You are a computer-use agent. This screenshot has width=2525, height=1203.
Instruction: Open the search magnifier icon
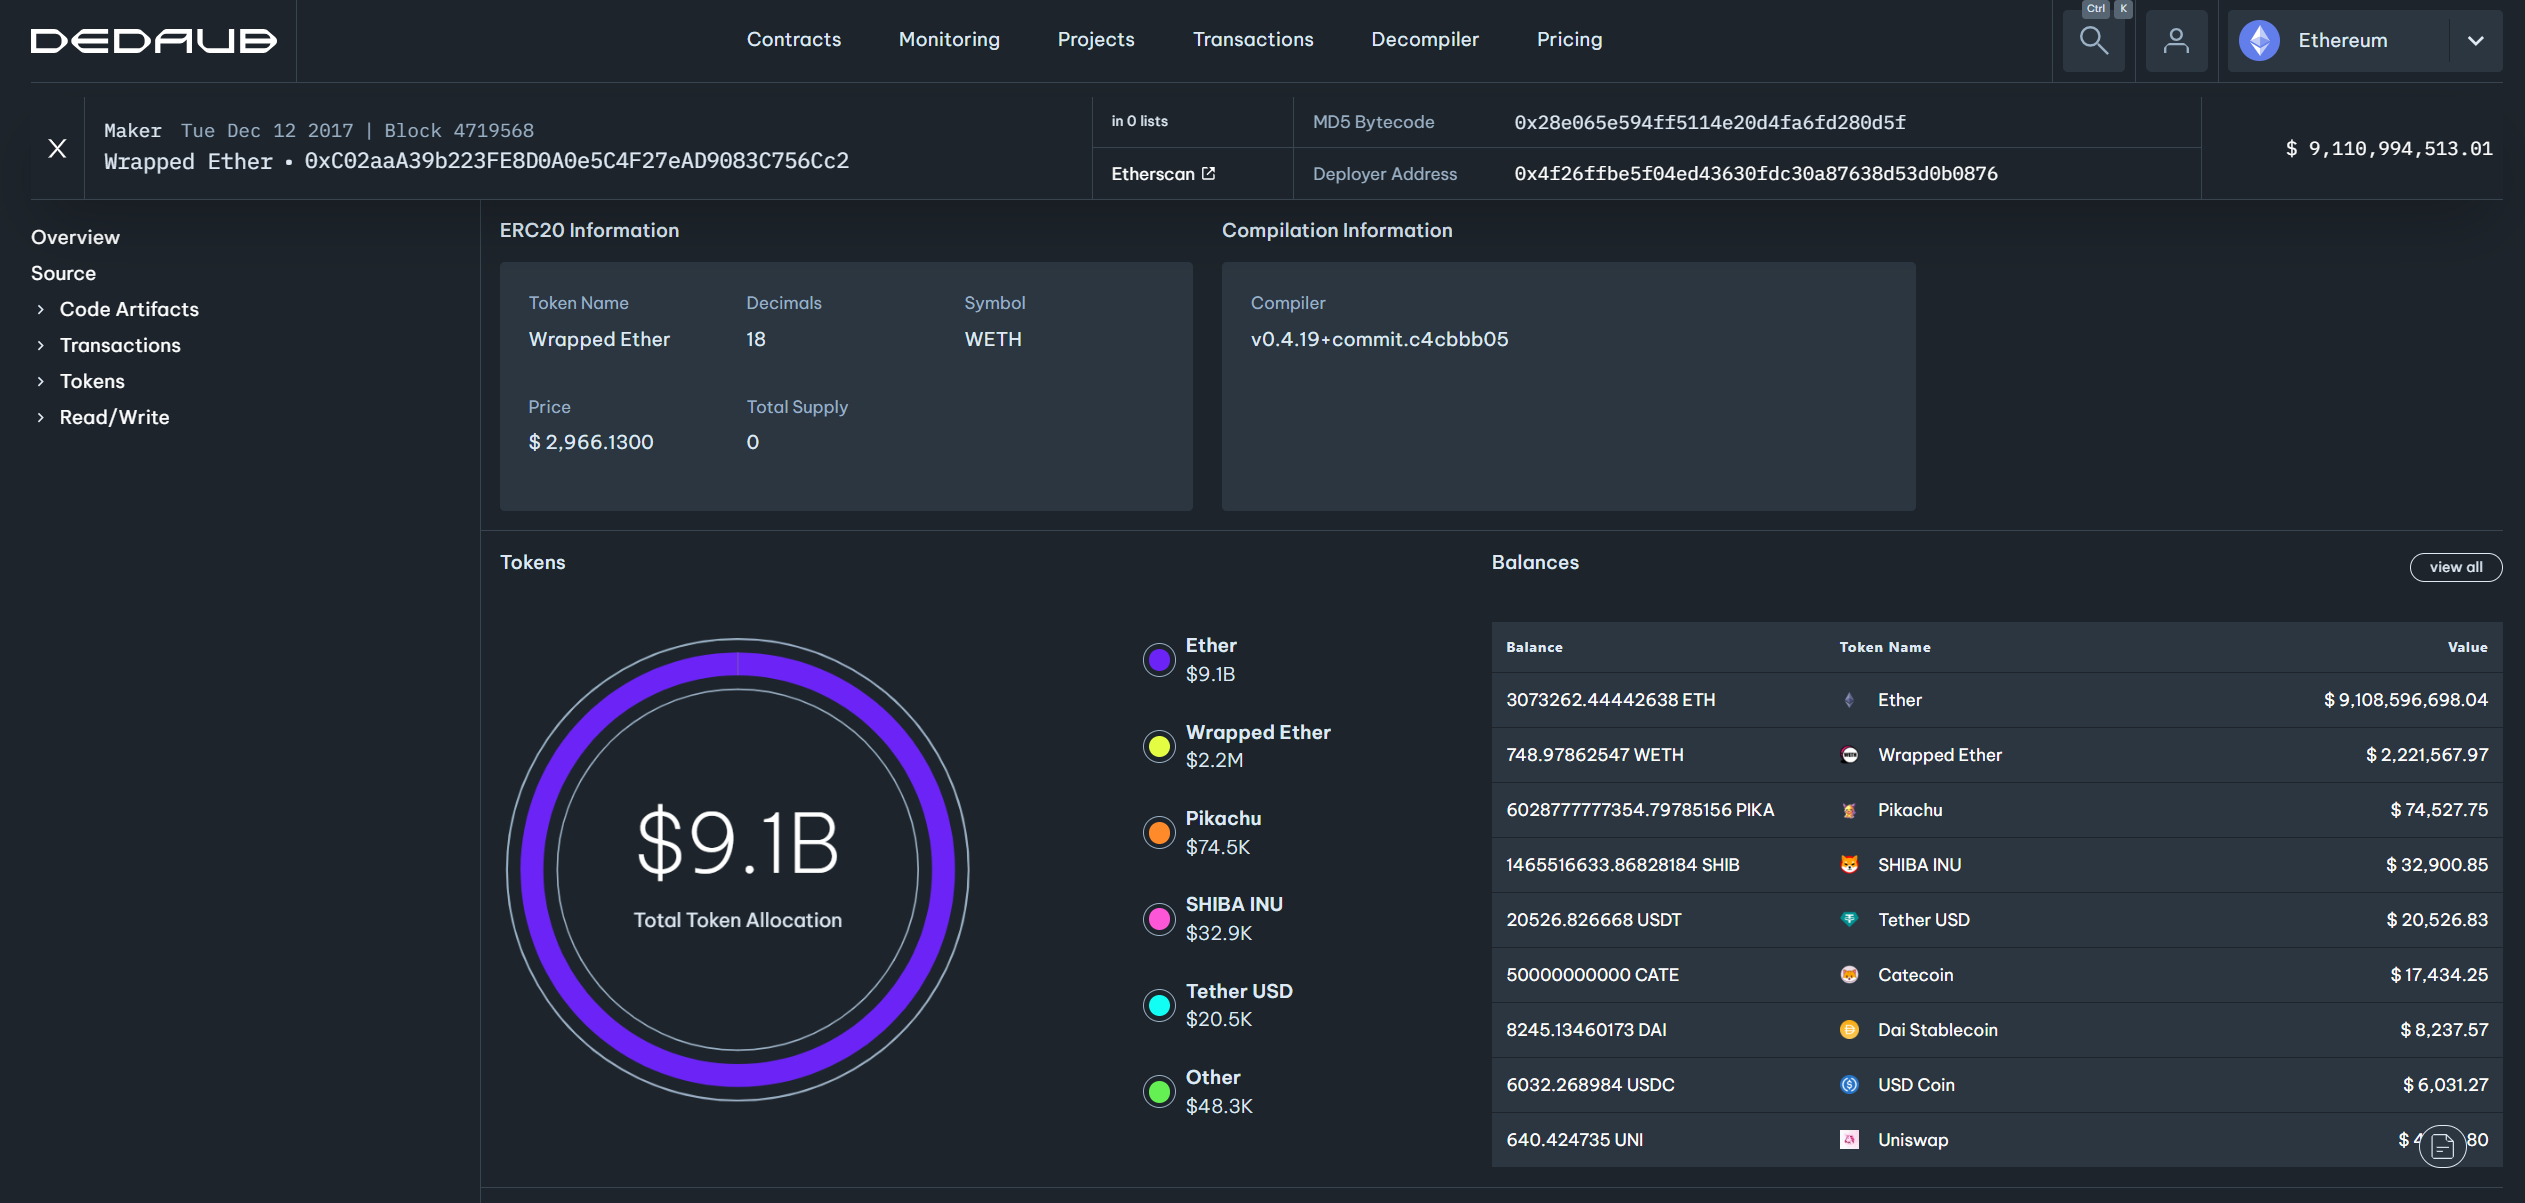click(x=2093, y=41)
